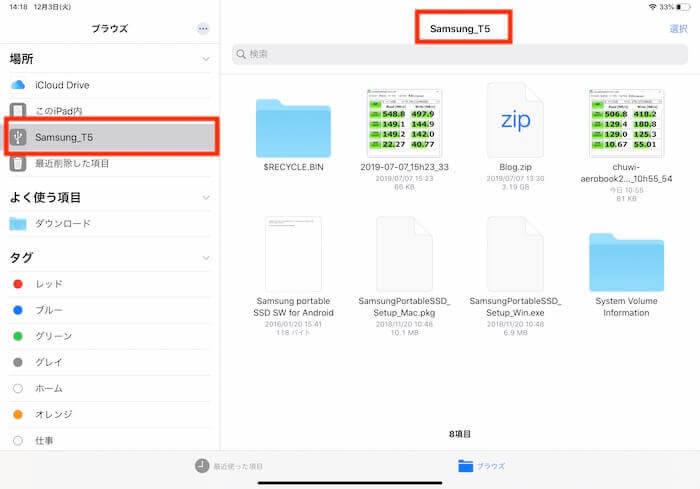Screen dimensions: 700x489
Task: Click the ダウンロード folder icon
Action: pos(18,223)
